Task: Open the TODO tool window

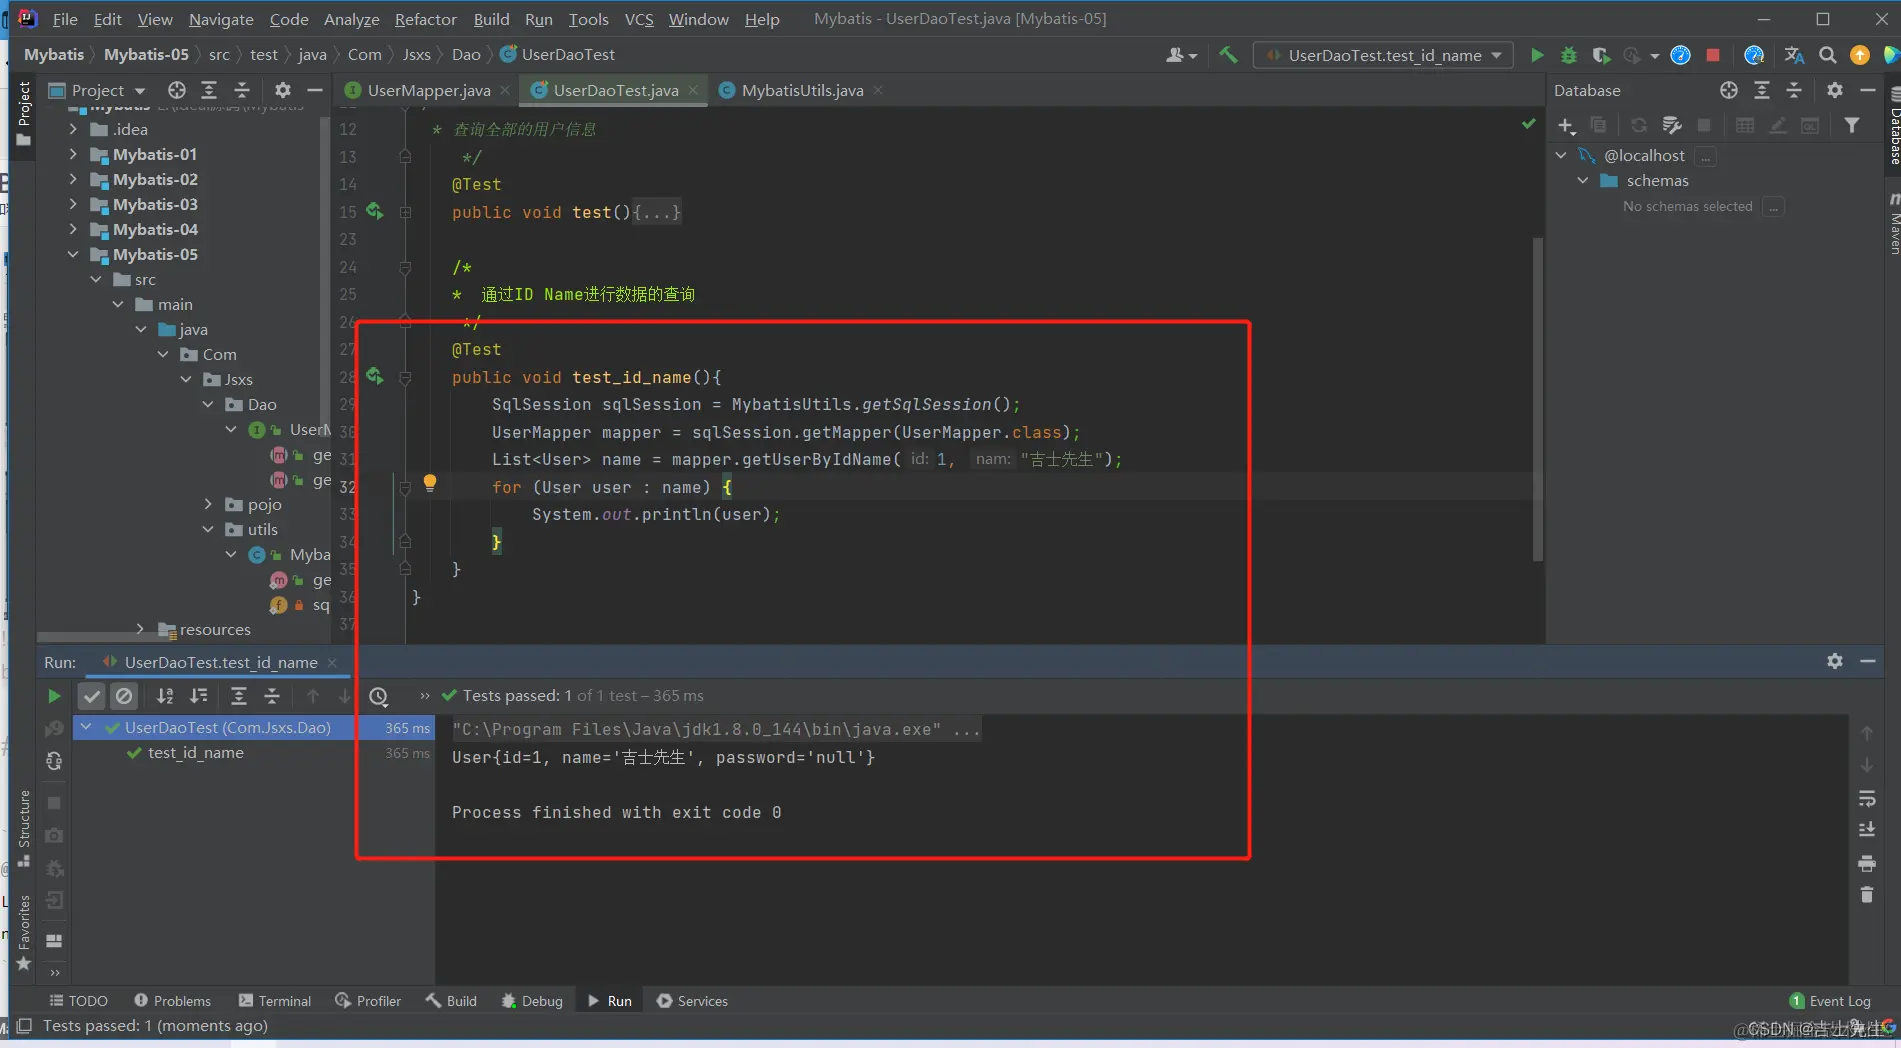Action: point(79,1001)
